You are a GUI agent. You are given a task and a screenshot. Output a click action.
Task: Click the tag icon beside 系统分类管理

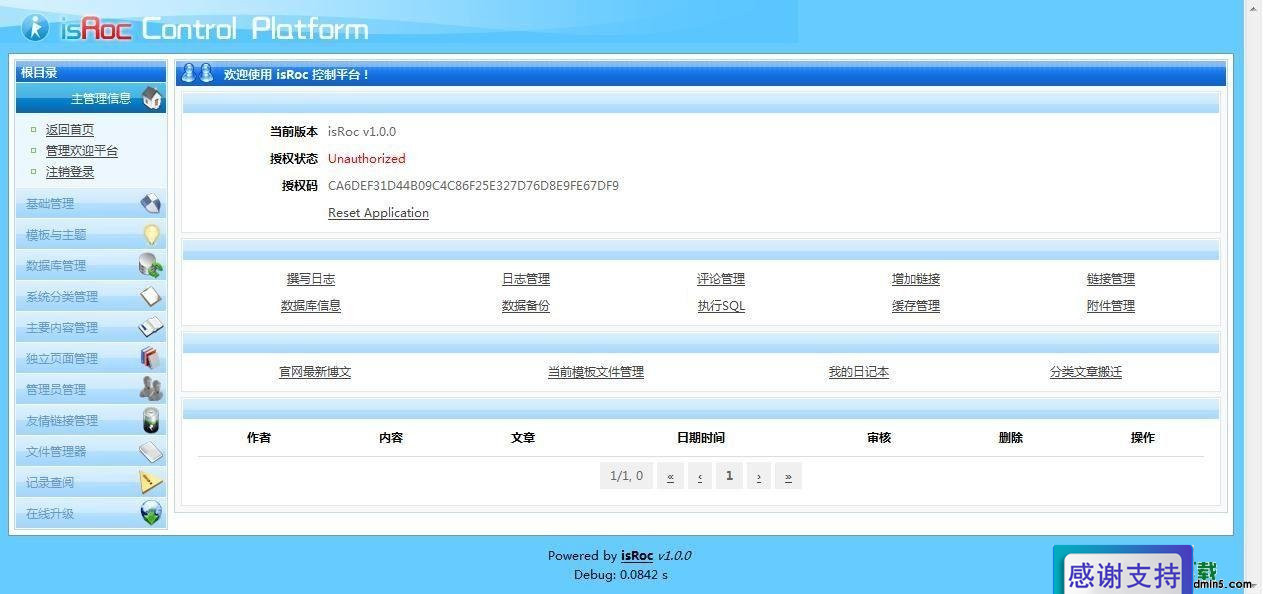point(151,296)
